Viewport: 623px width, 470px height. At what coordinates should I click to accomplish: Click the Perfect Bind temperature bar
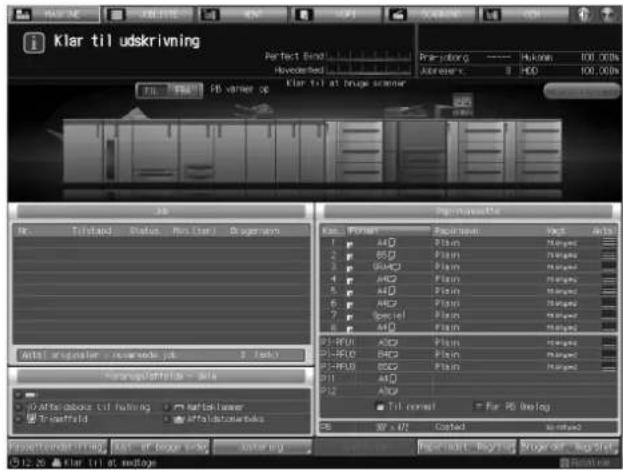point(368,56)
